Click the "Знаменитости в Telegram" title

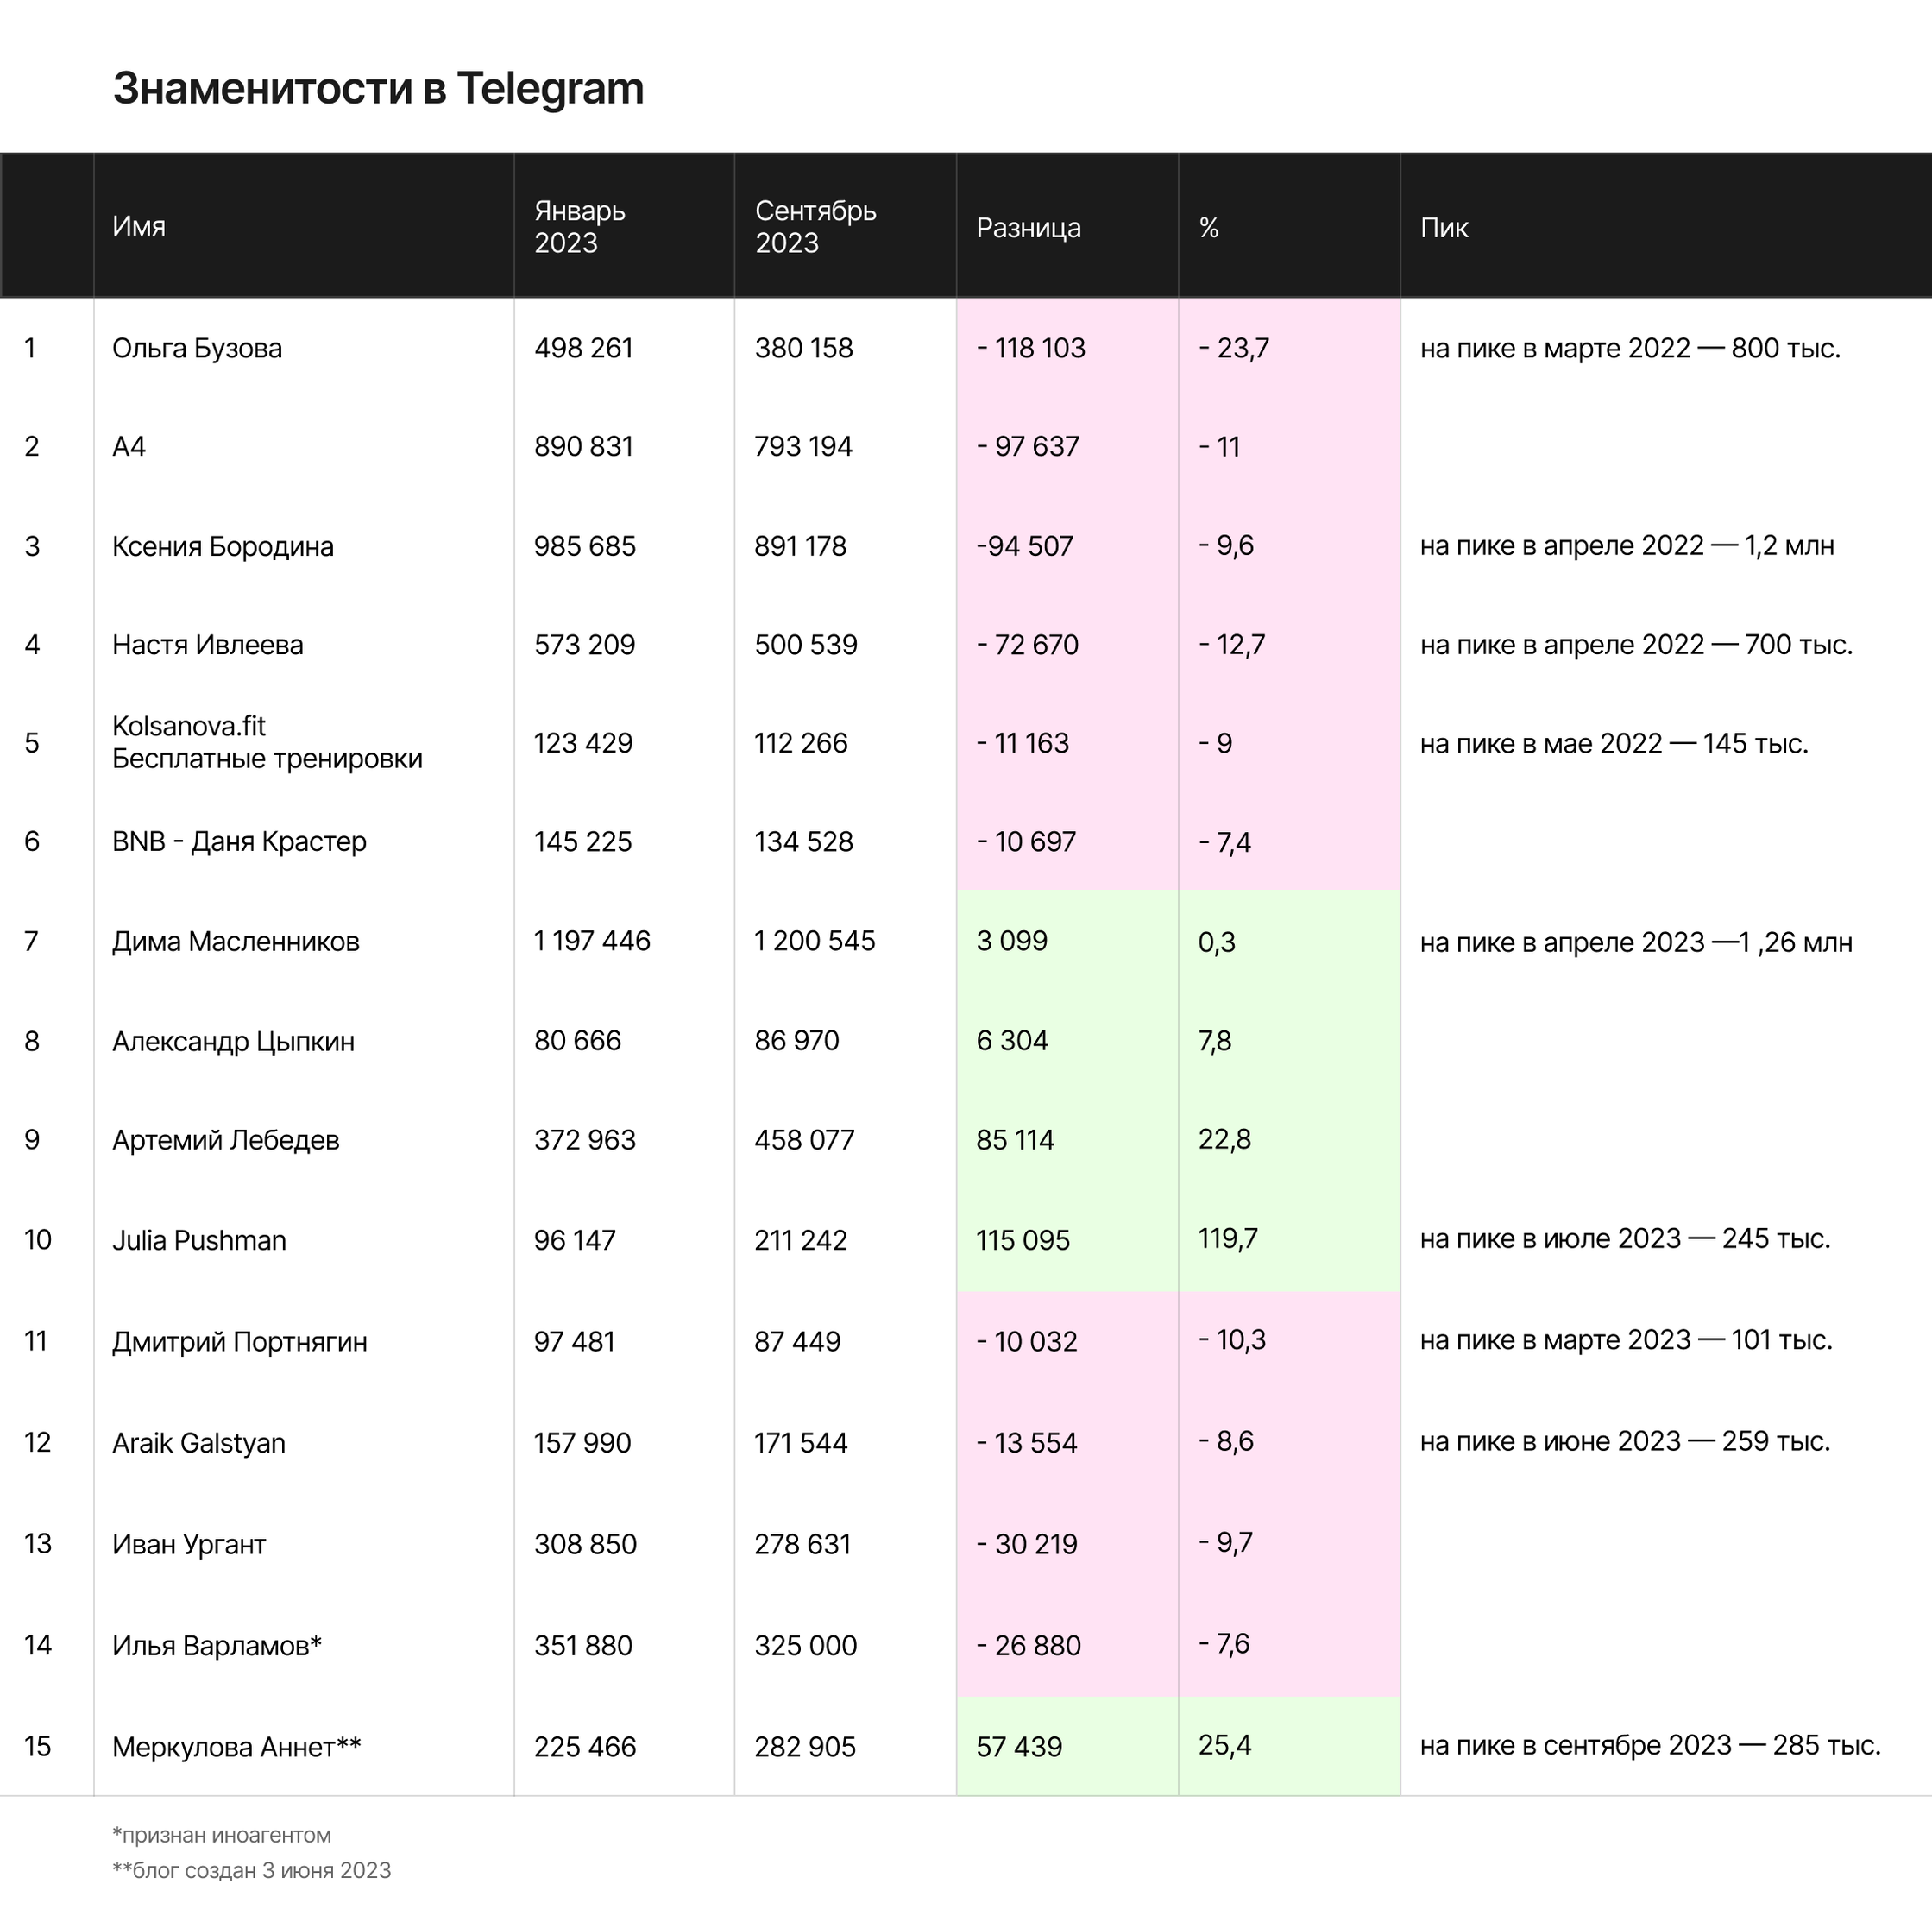pyautogui.click(x=378, y=89)
